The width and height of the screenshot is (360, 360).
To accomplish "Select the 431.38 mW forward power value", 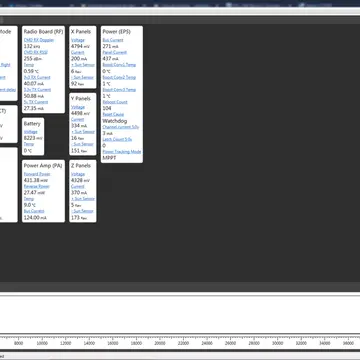I will (36, 180).
